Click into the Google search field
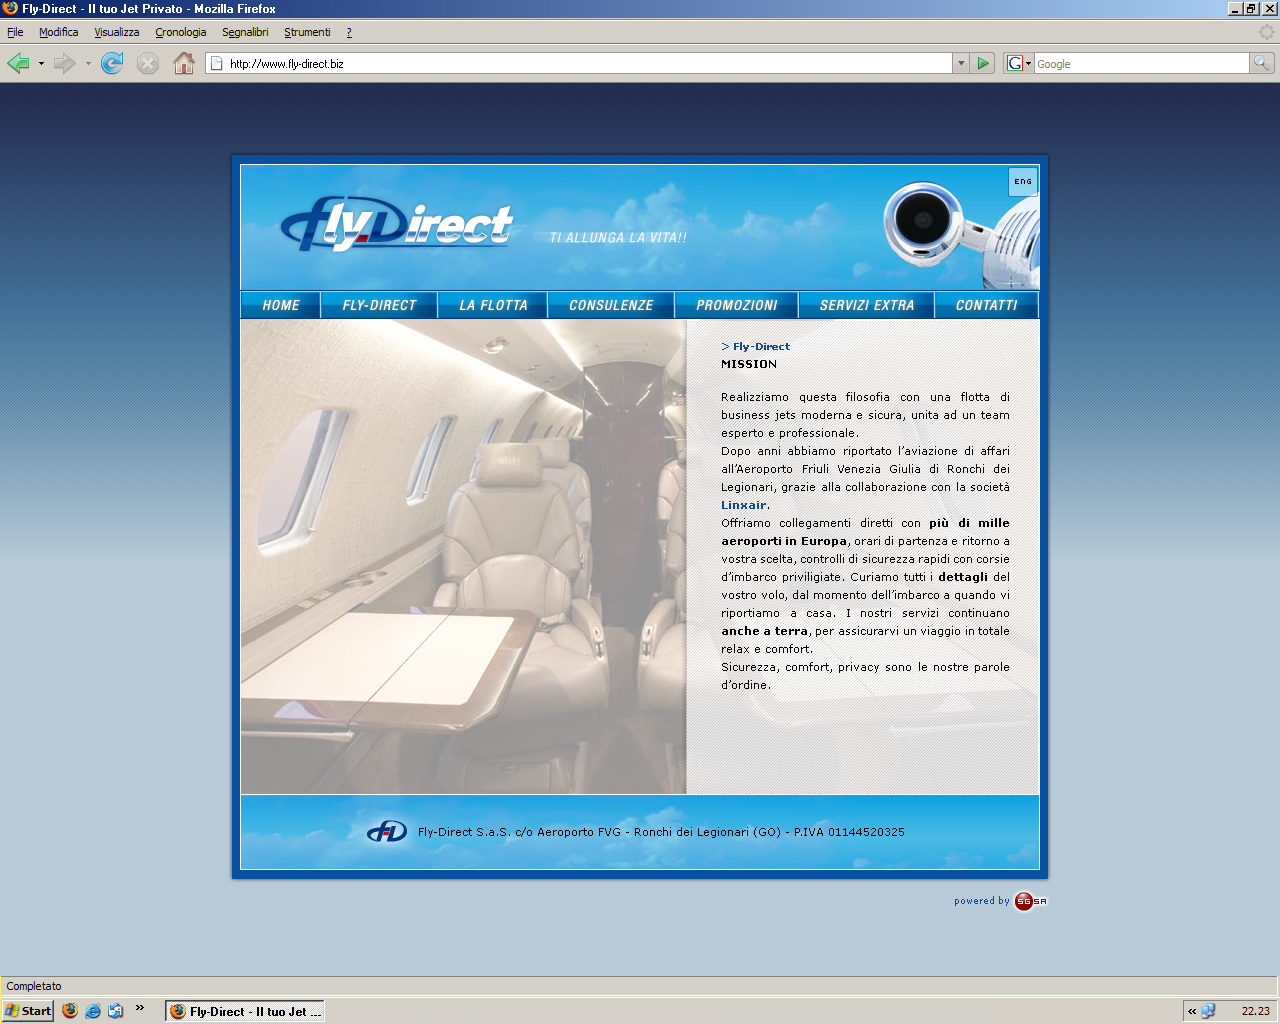This screenshot has width=1280, height=1024. click(1141, 64)
